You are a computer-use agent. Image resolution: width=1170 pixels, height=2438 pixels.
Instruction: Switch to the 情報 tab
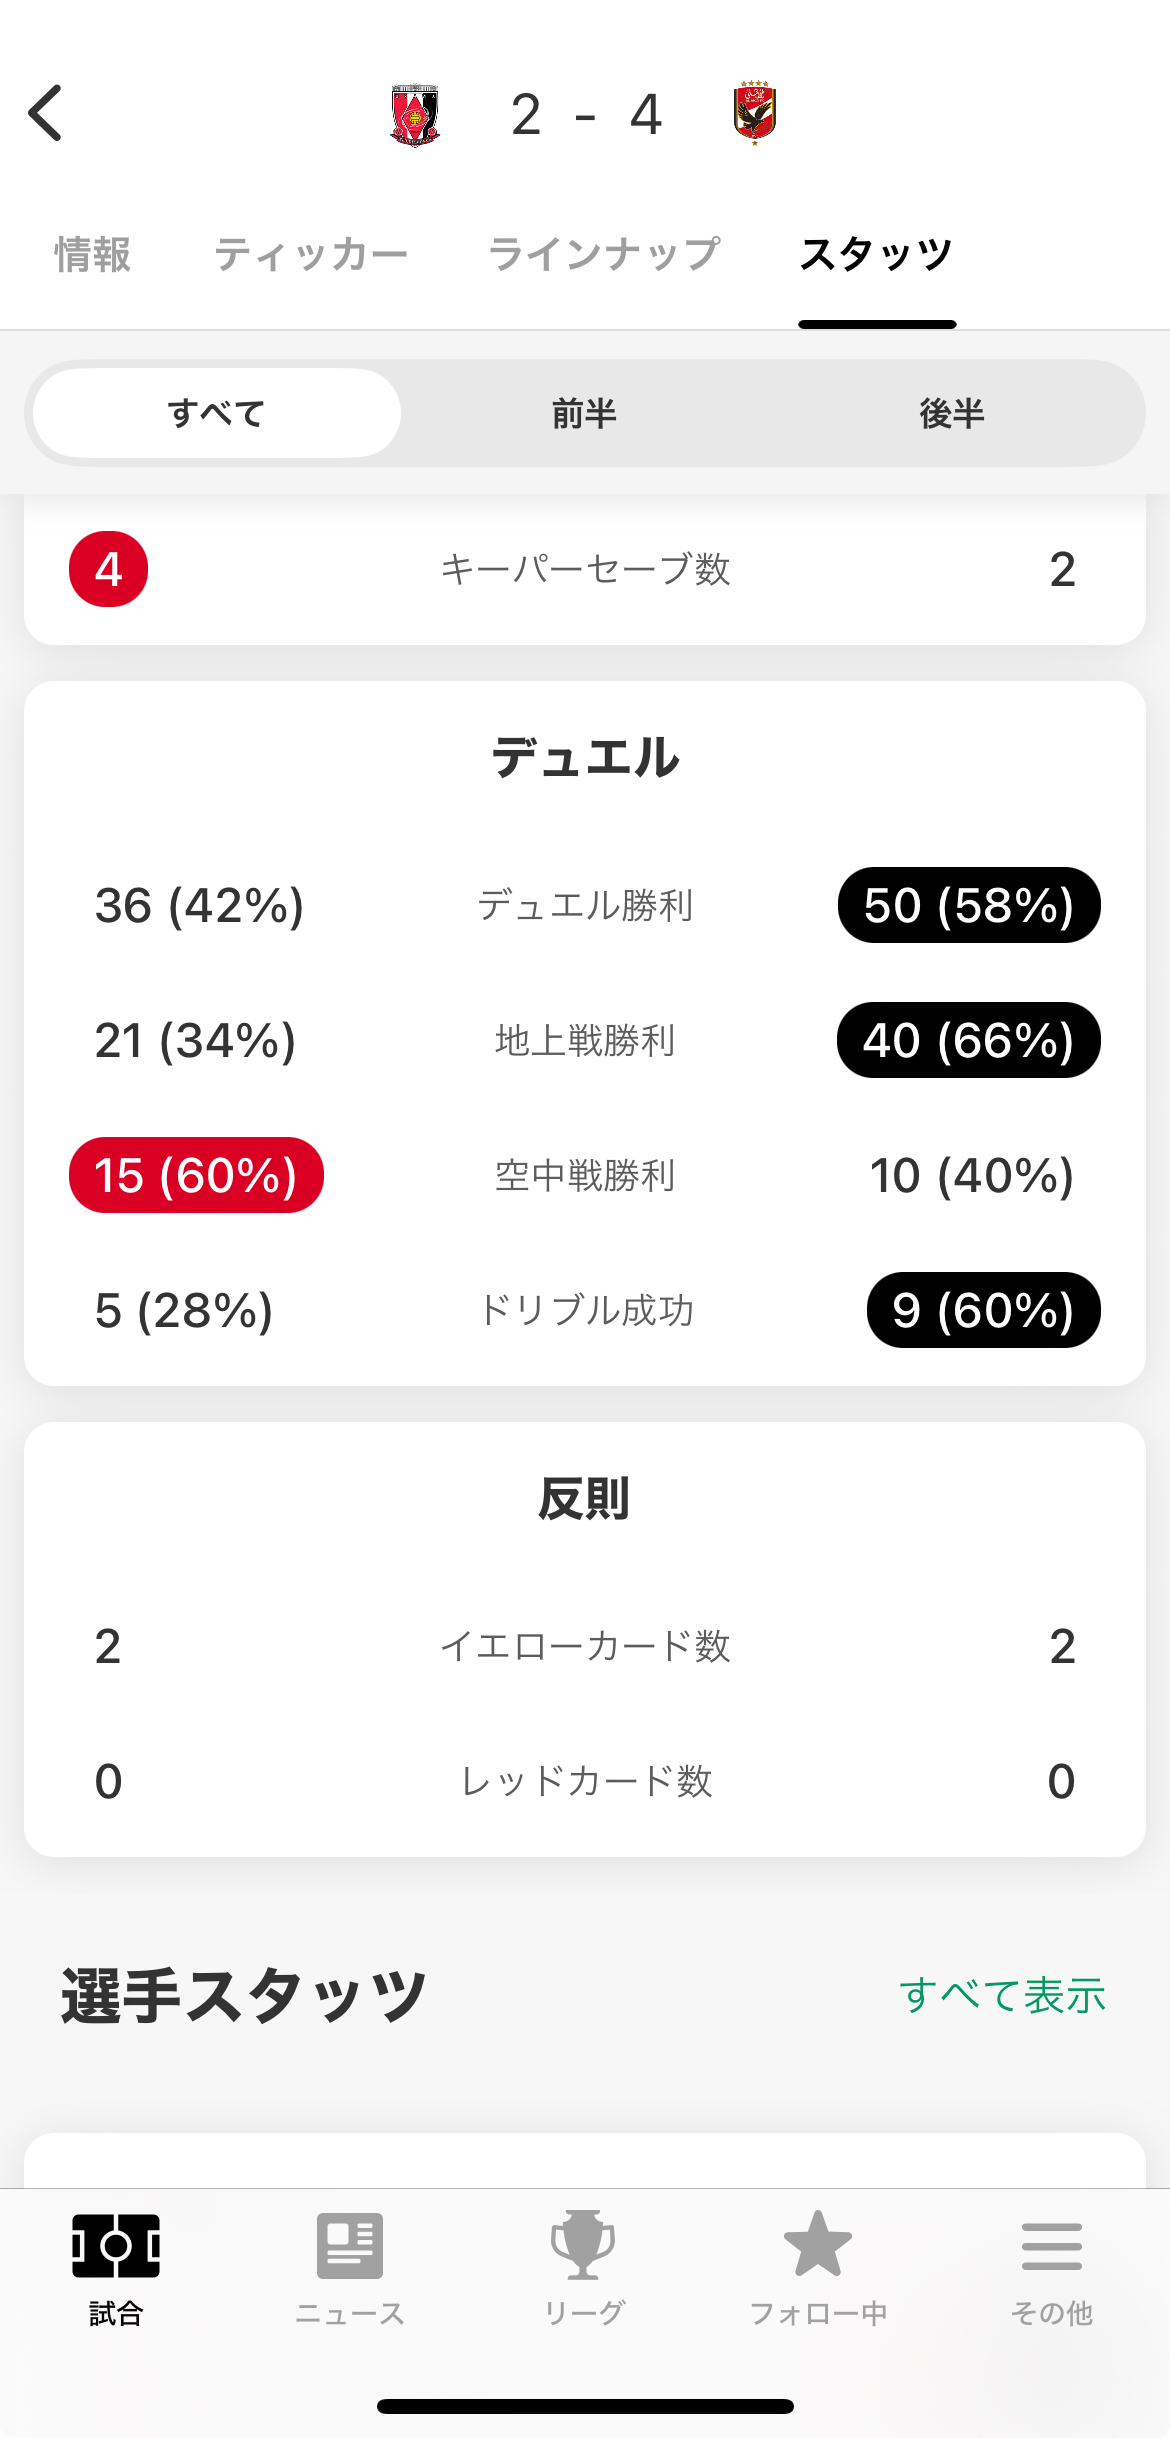point(93,255)
